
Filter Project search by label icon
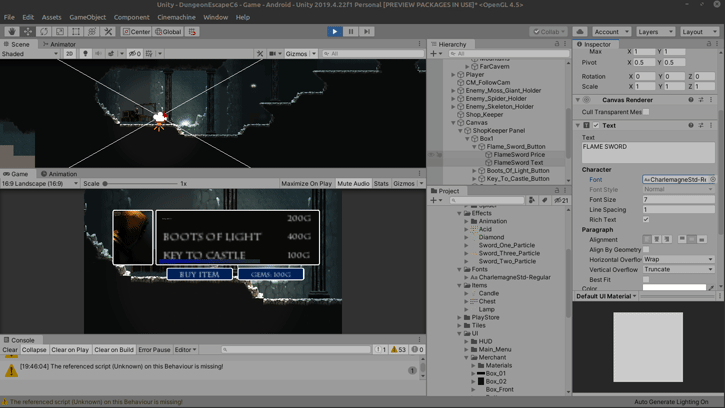545,200
